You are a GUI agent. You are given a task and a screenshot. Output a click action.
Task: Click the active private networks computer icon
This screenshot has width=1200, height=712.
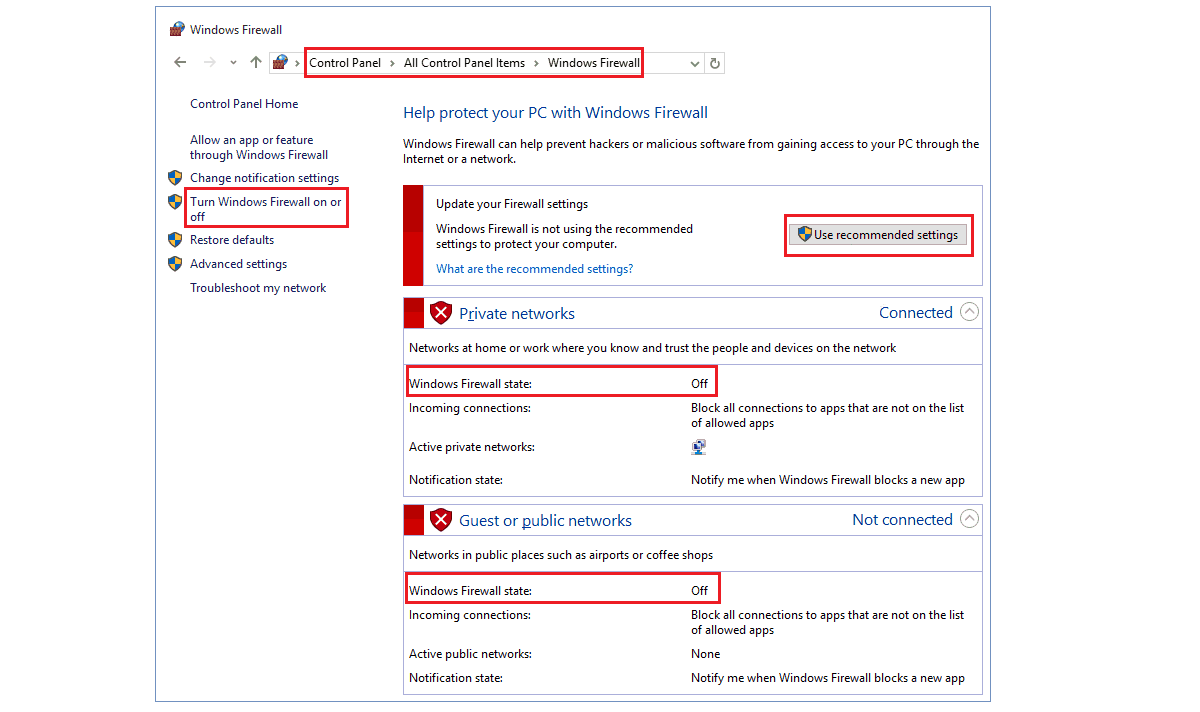699,447
